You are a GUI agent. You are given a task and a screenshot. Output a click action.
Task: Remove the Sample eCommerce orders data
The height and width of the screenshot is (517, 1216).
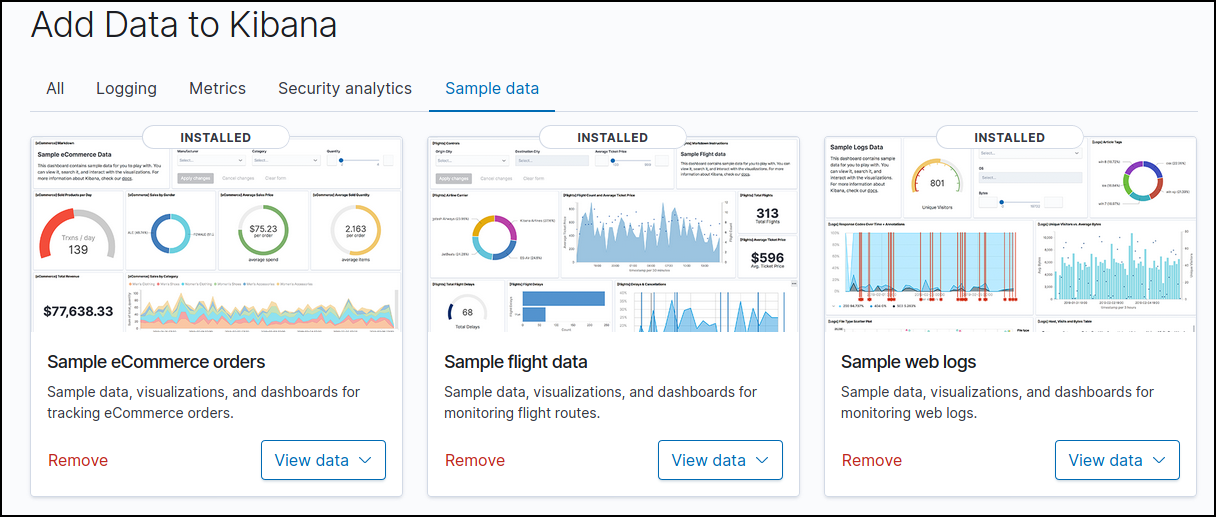coord(78,460)
